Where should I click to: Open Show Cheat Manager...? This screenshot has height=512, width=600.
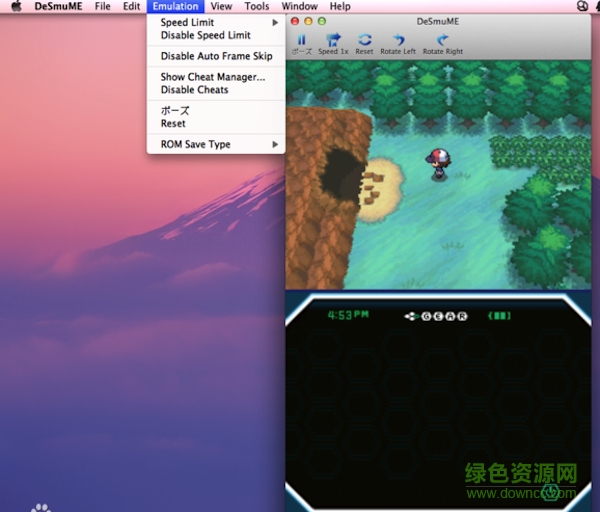pos(216,77)
